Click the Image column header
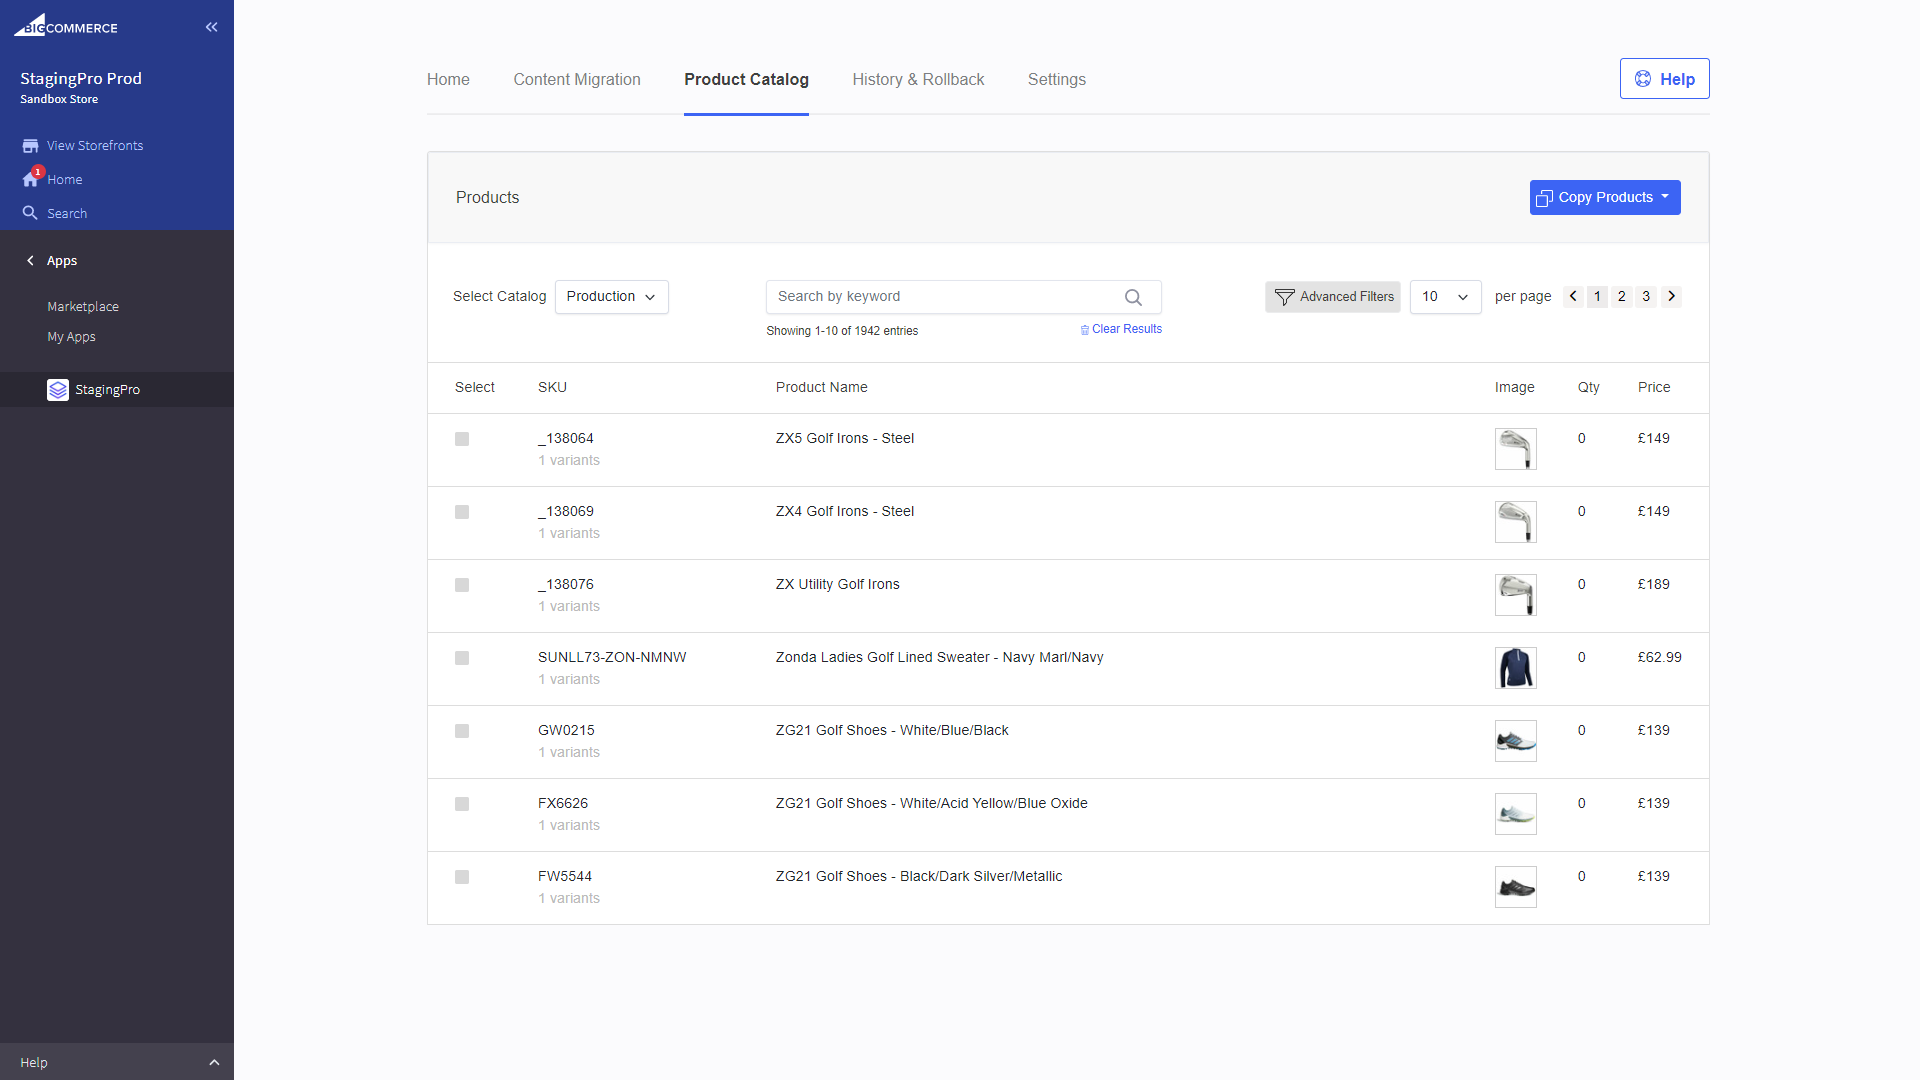 (x=1514, y=388)
